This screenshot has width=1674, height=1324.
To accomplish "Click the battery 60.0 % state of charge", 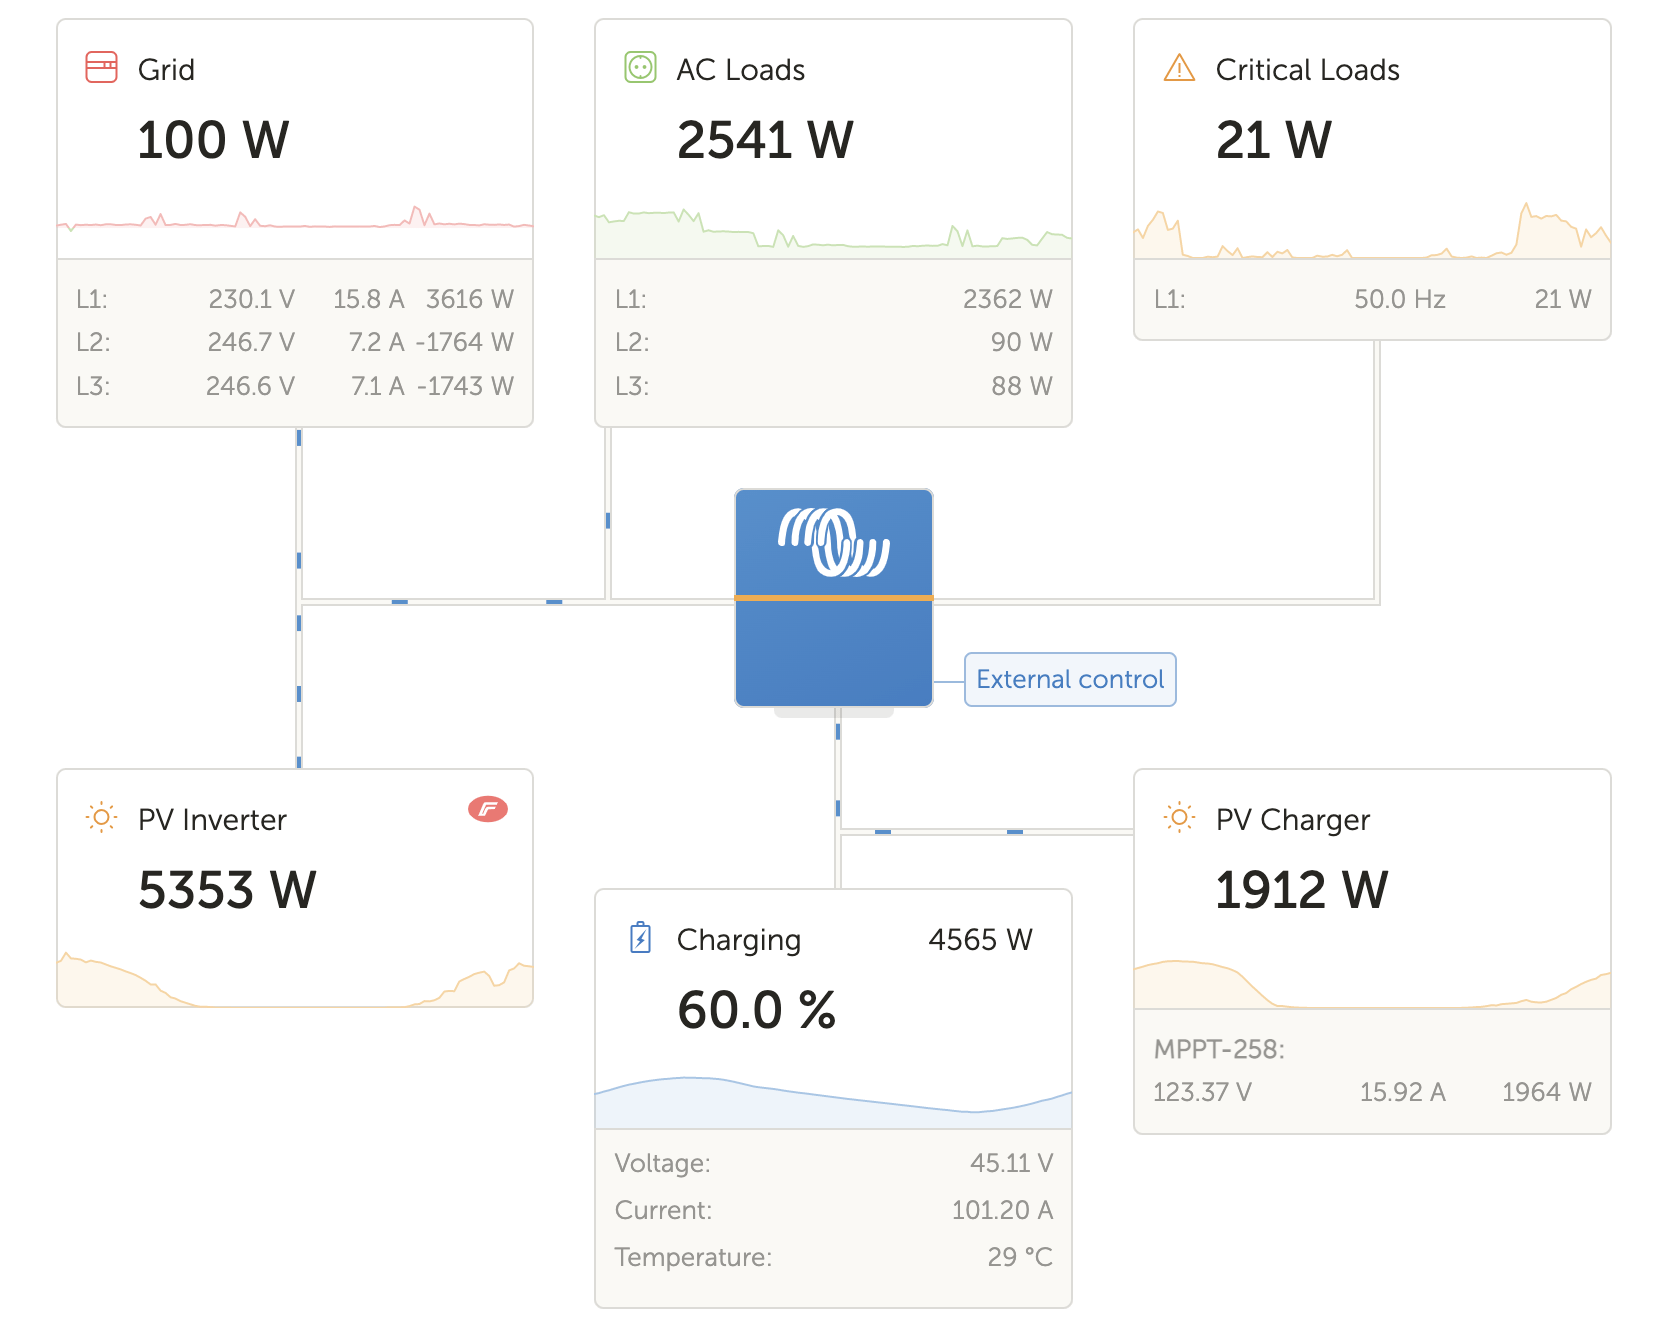I will (x=756, y=1010).
